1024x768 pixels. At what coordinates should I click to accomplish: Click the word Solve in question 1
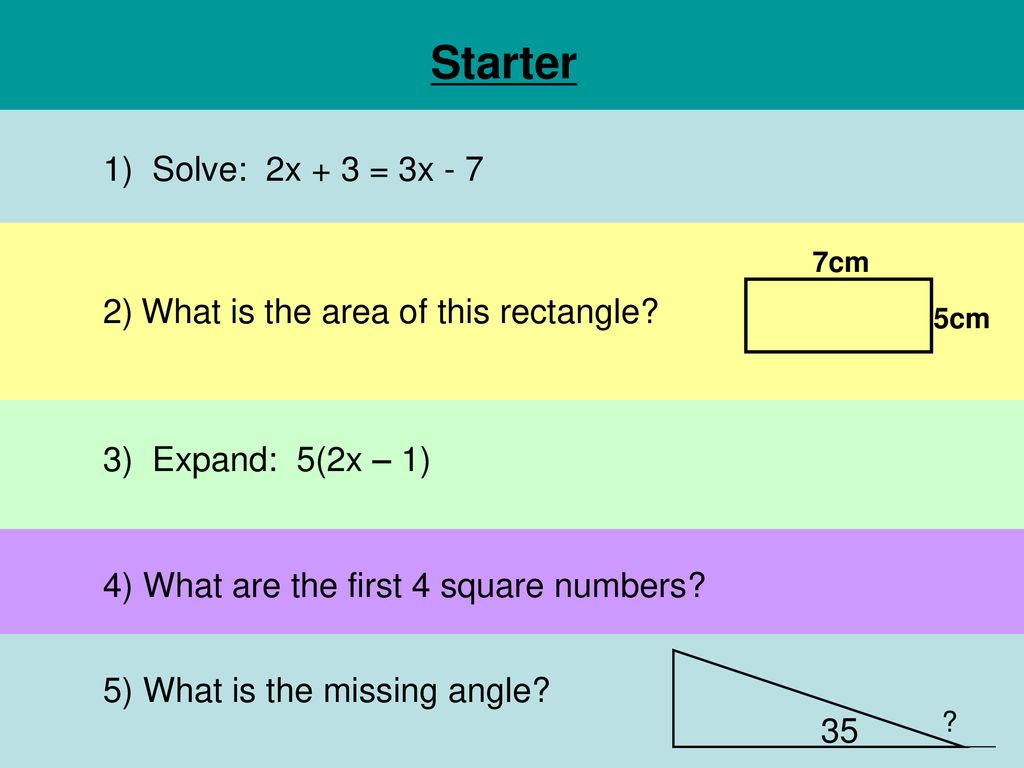199,170
